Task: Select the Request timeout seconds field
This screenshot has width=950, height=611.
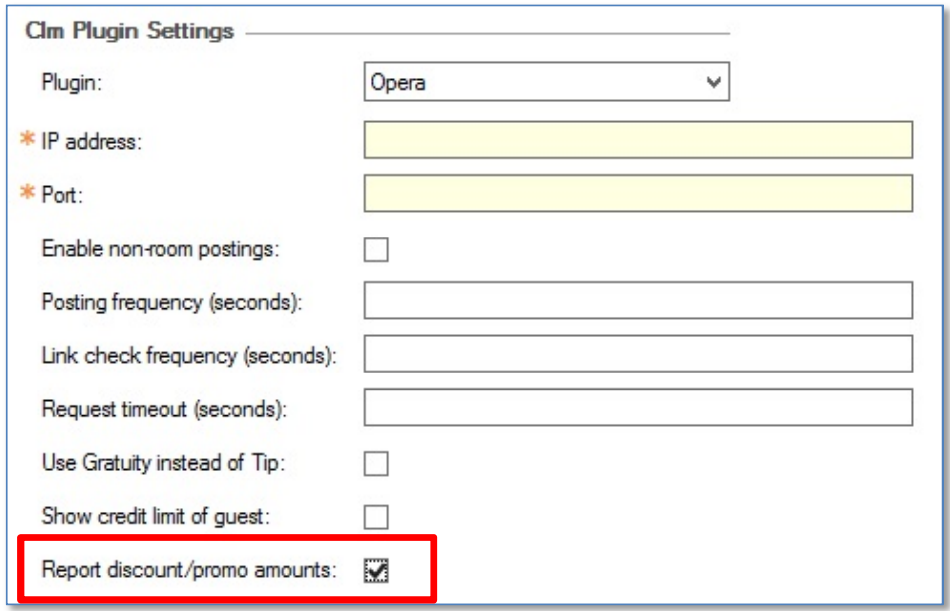Action: tap(638, 407)
